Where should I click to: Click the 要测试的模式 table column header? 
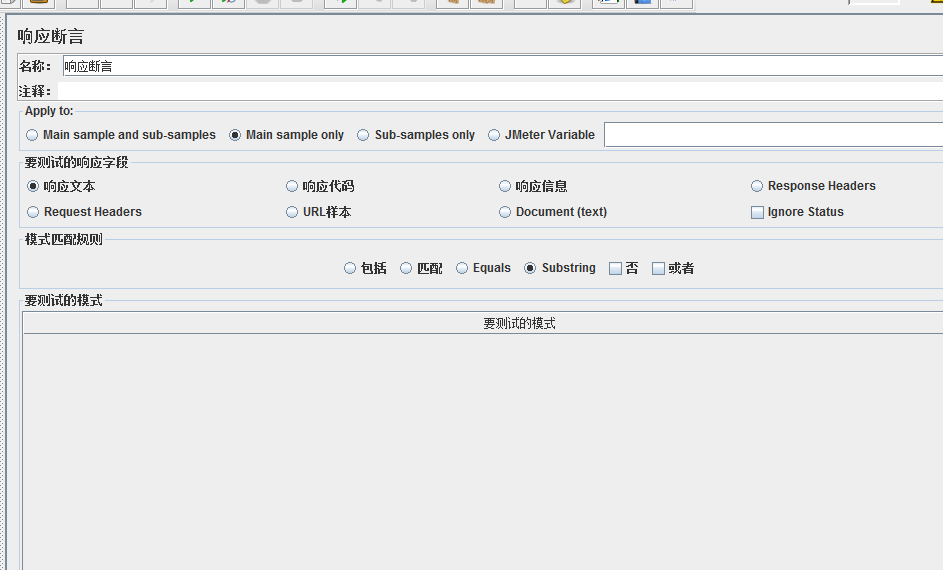(x=483, y=323)
